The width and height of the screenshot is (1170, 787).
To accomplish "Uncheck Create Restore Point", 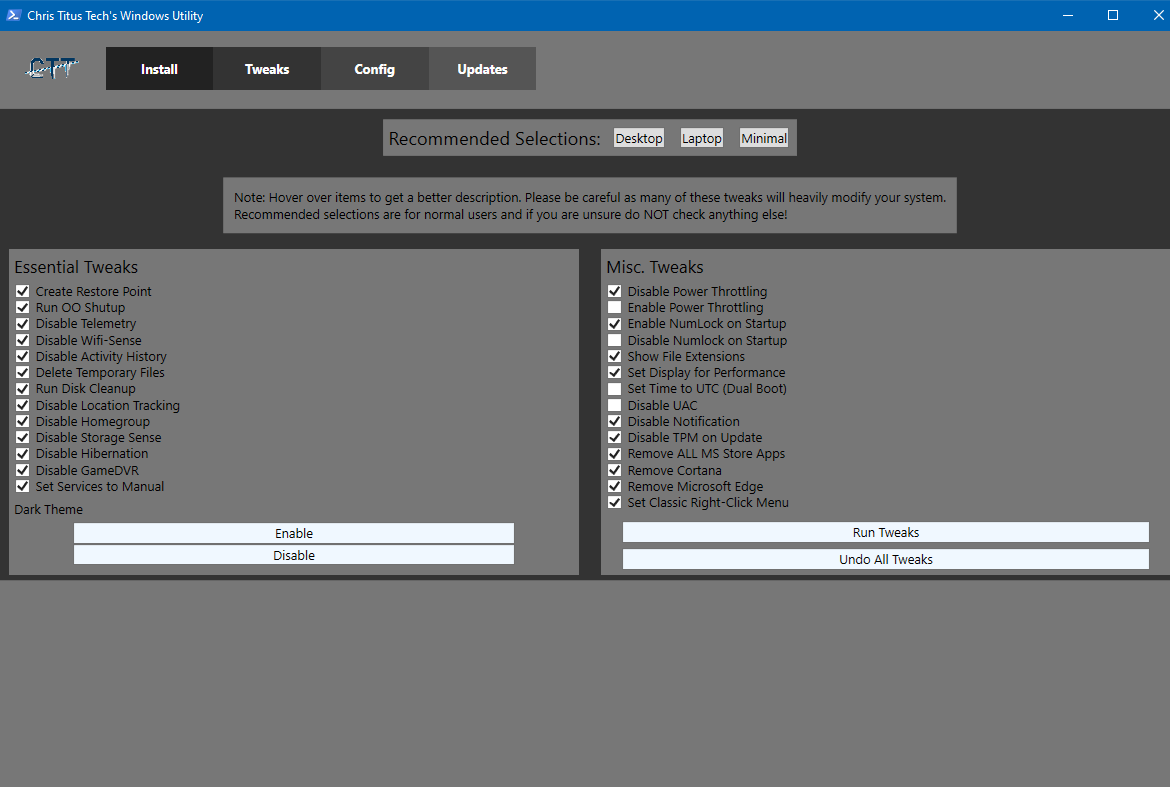I will tap(22, 291).
